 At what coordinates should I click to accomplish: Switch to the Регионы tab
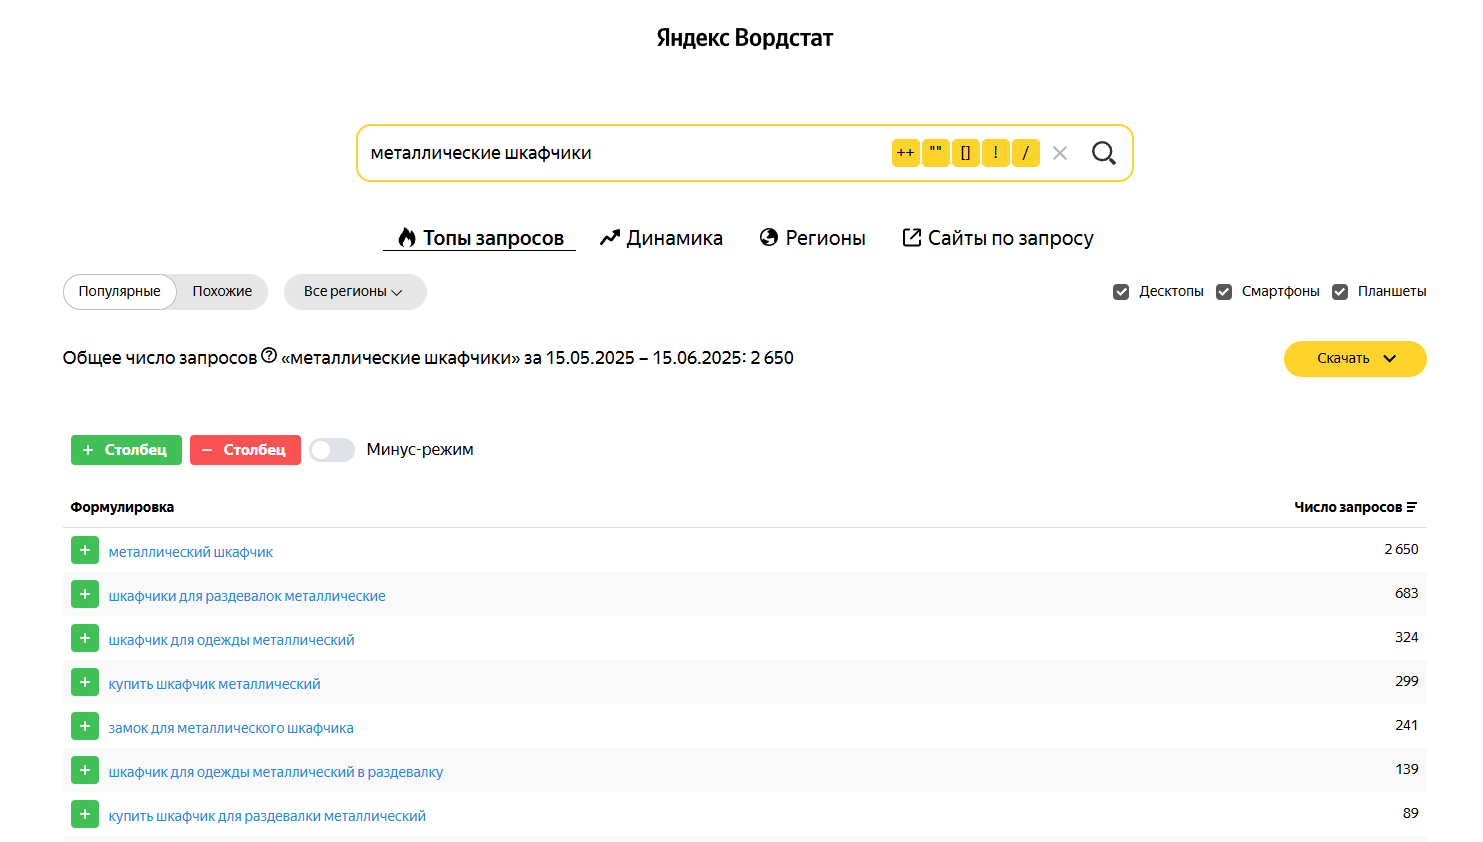(x=813, y=238)
